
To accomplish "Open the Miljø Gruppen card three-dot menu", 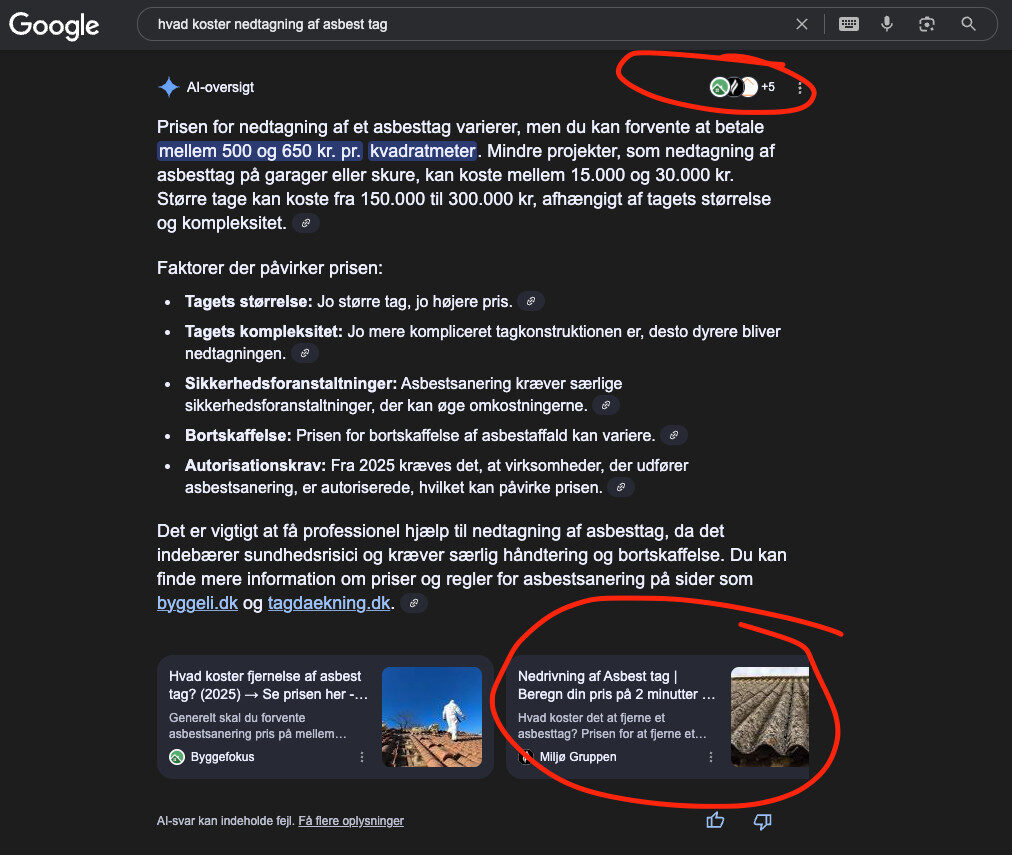I will tap(711, 757).
